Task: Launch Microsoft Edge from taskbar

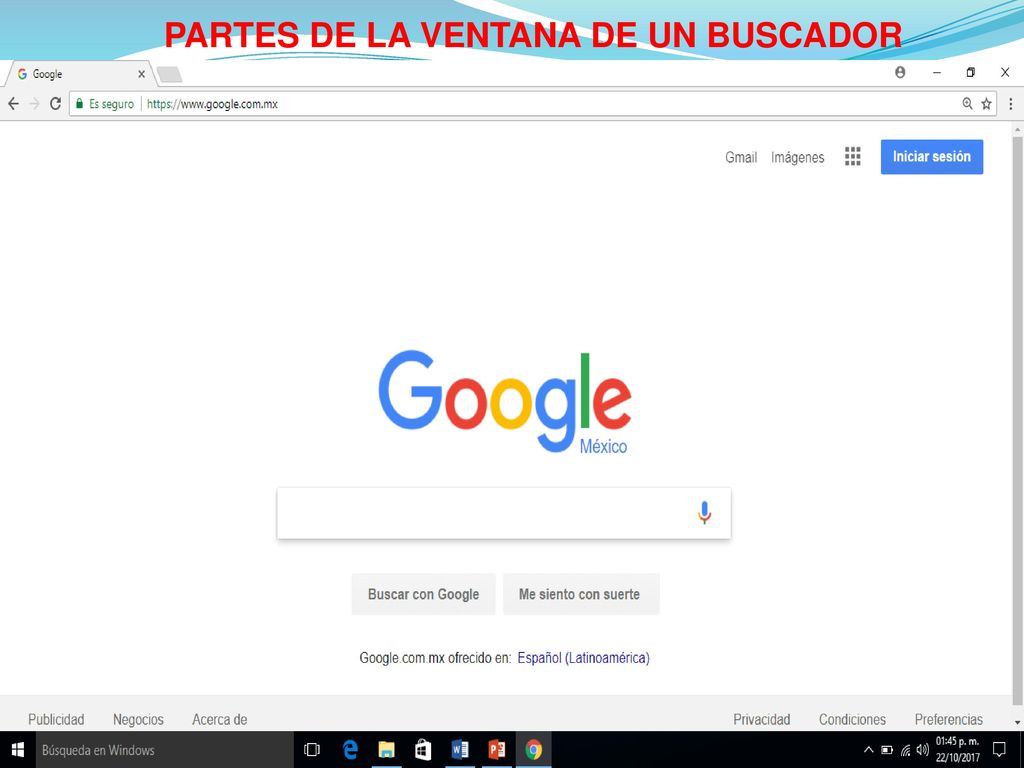Action: point(350,750)
